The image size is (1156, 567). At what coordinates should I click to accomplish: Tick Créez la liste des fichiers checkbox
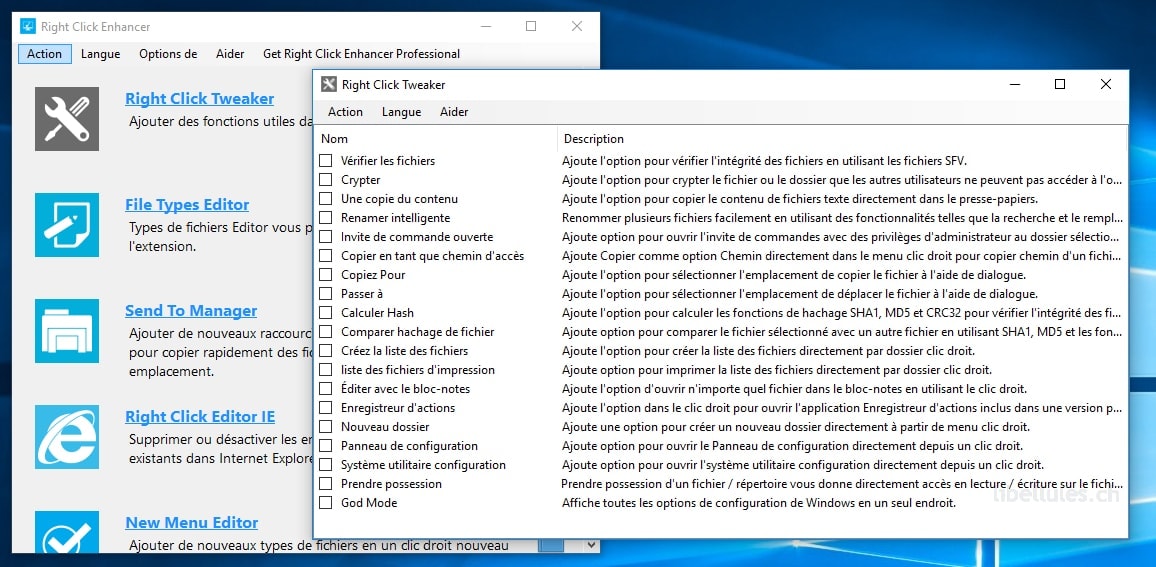[325, 350]
